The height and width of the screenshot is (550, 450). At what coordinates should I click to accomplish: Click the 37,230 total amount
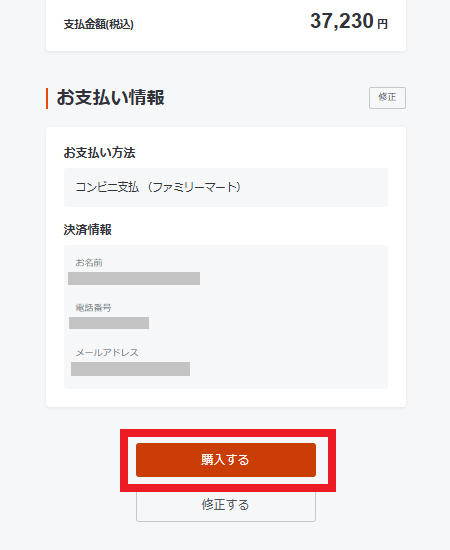[342, 21]
